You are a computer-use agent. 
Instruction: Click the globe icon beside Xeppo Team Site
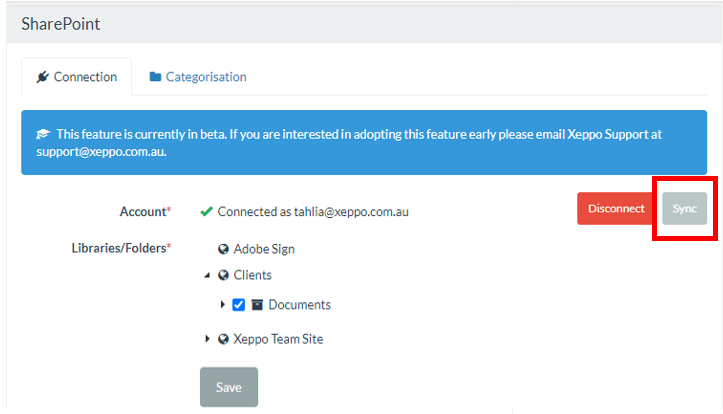pos(224,339)
